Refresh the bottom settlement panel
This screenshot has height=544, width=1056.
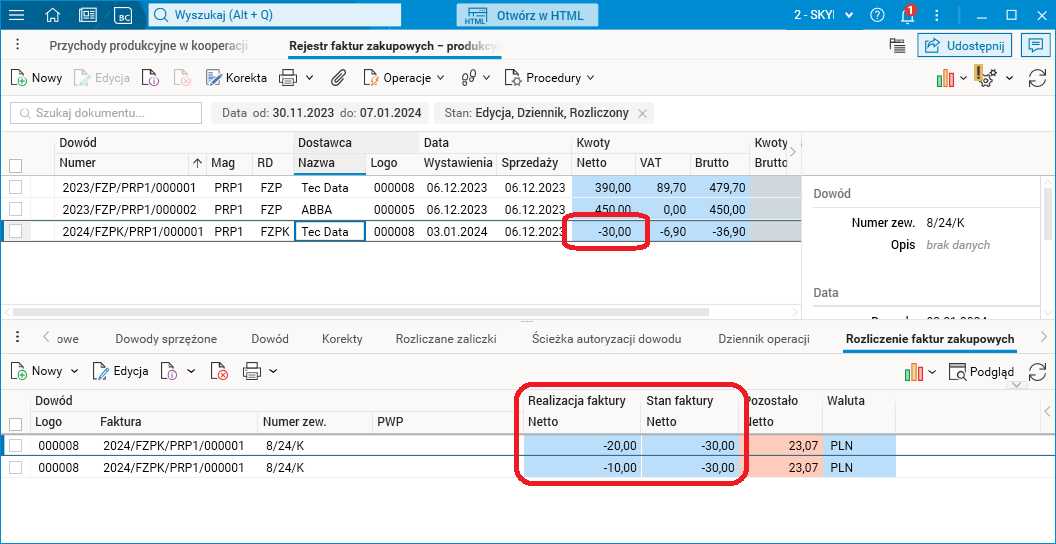[1036, 372]
